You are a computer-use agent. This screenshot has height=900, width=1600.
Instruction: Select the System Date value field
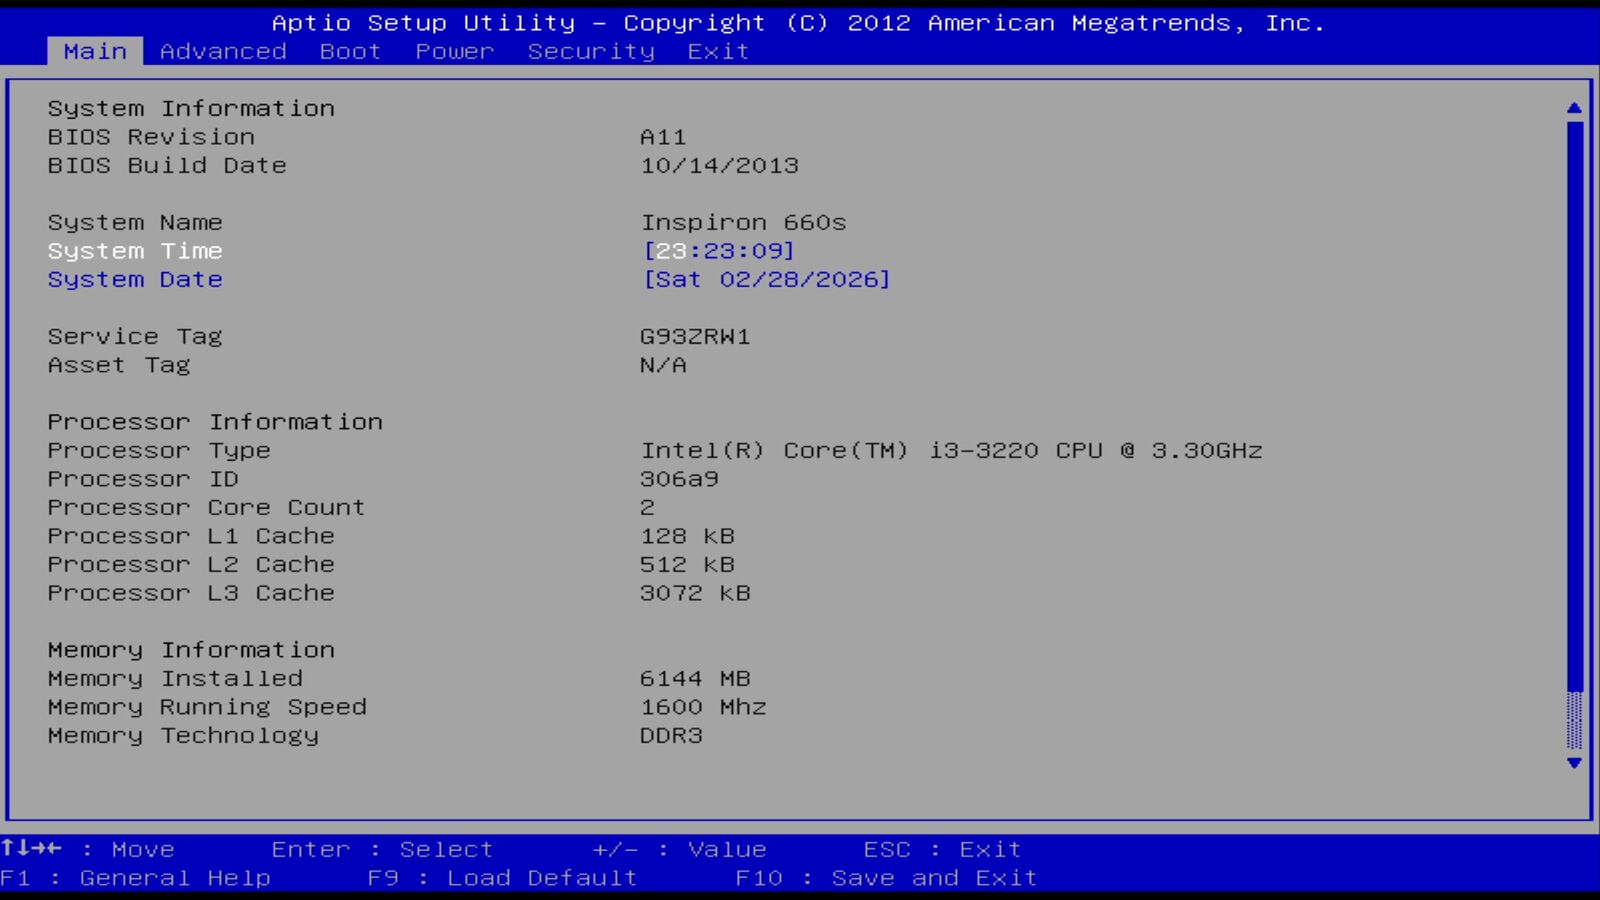(766, 280)
